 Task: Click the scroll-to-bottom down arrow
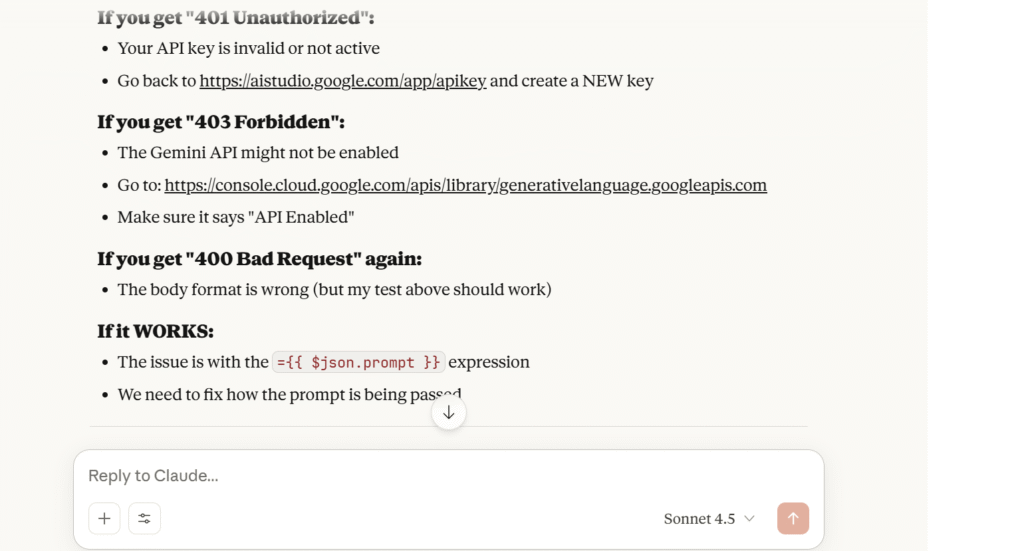449,412
